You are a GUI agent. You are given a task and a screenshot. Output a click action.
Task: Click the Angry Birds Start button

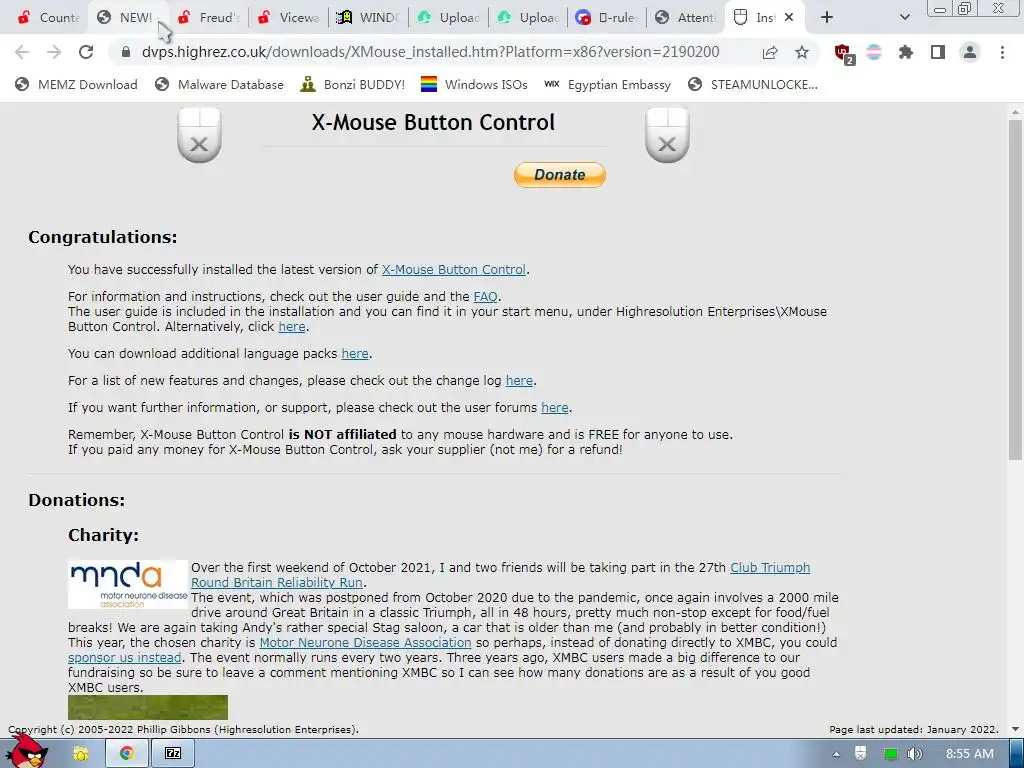pyautogui.click(x=25, y=752)
